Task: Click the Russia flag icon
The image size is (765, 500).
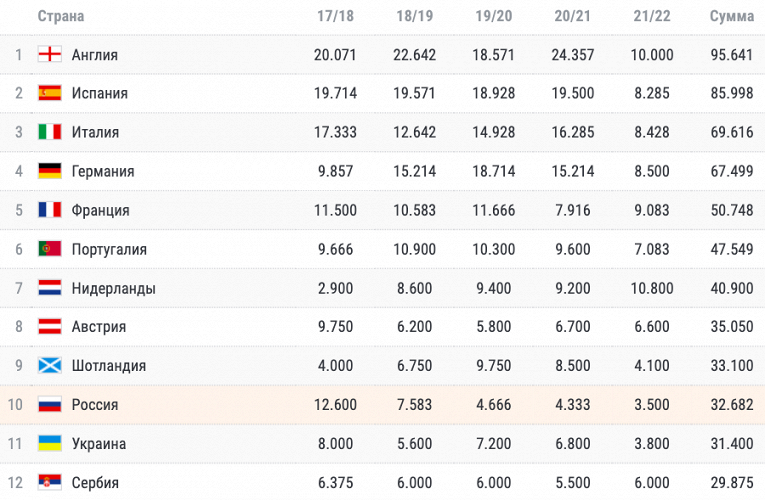Action: [x=50, y=405]
